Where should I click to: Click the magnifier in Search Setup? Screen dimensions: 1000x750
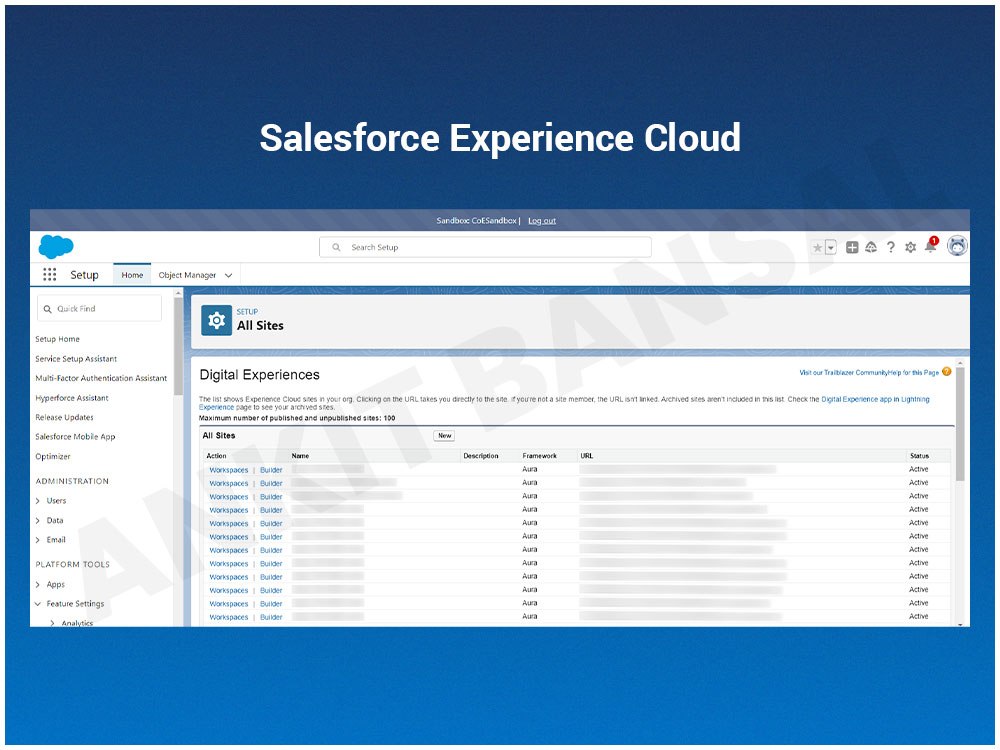[x=336, y=247]
